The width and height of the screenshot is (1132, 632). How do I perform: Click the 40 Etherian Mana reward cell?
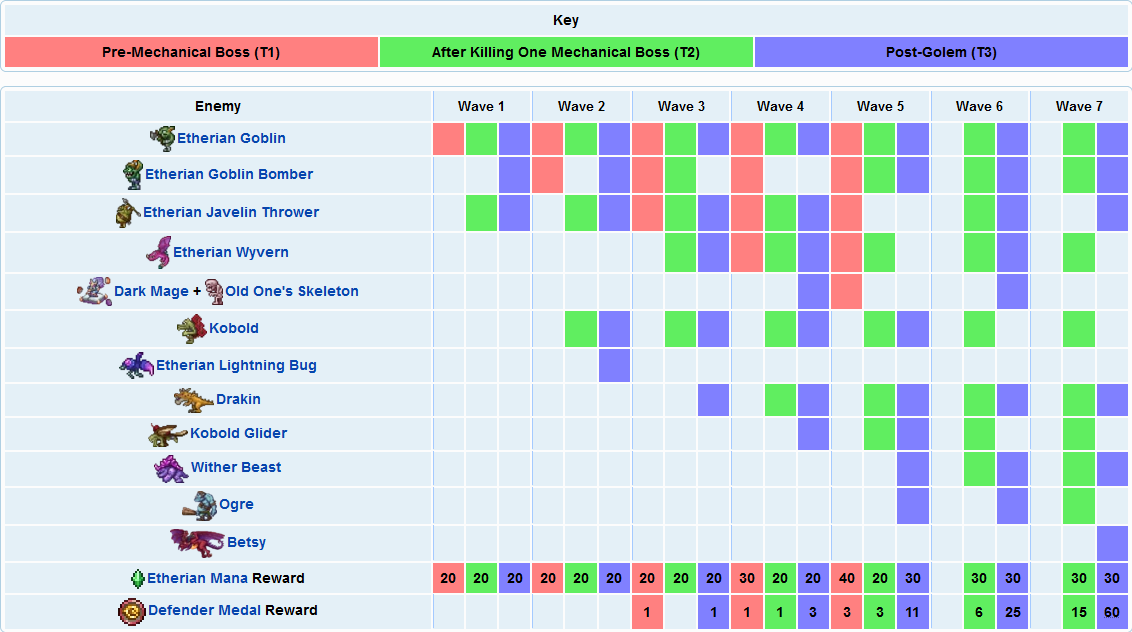(x=847, y=579)
